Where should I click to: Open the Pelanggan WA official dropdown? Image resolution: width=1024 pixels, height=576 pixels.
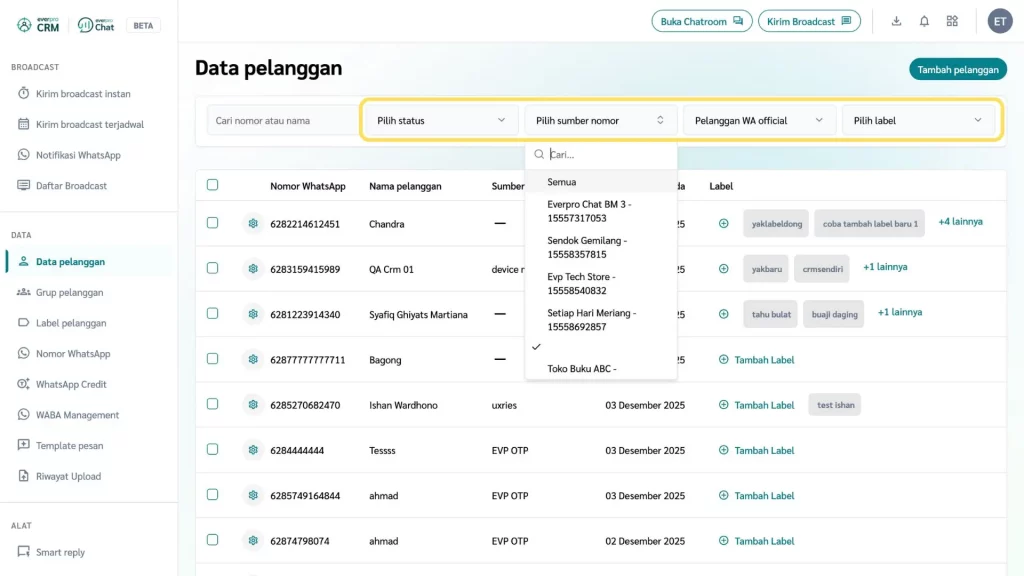[759, 121]
